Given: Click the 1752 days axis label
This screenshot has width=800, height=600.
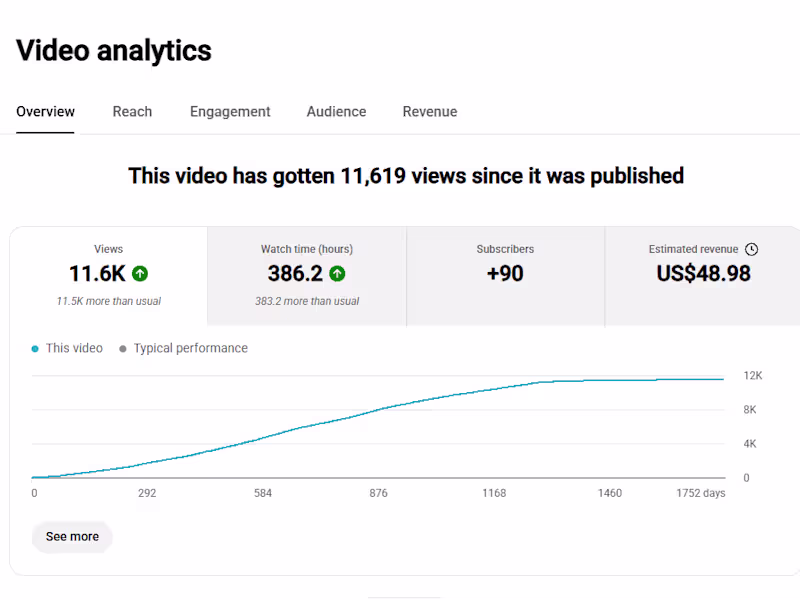Looking at the screenshot, I should click(701, 493).
